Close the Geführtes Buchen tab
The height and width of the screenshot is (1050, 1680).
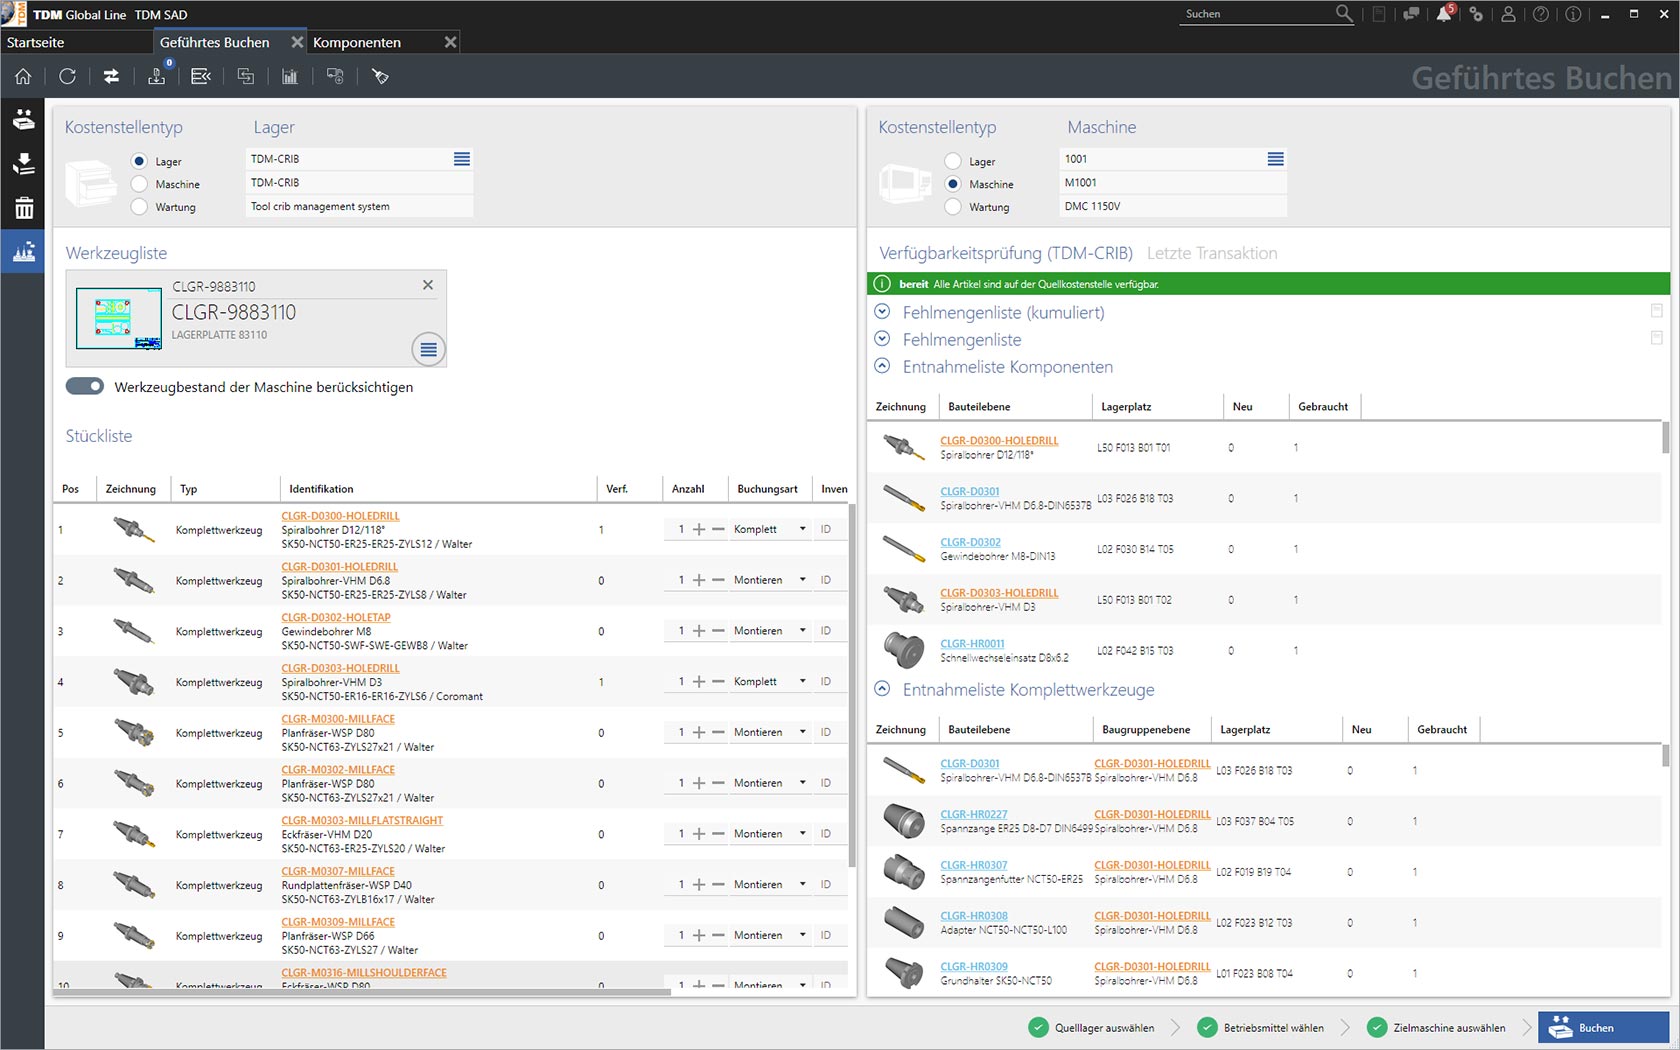pyautogui.click(x=297, y=42)
